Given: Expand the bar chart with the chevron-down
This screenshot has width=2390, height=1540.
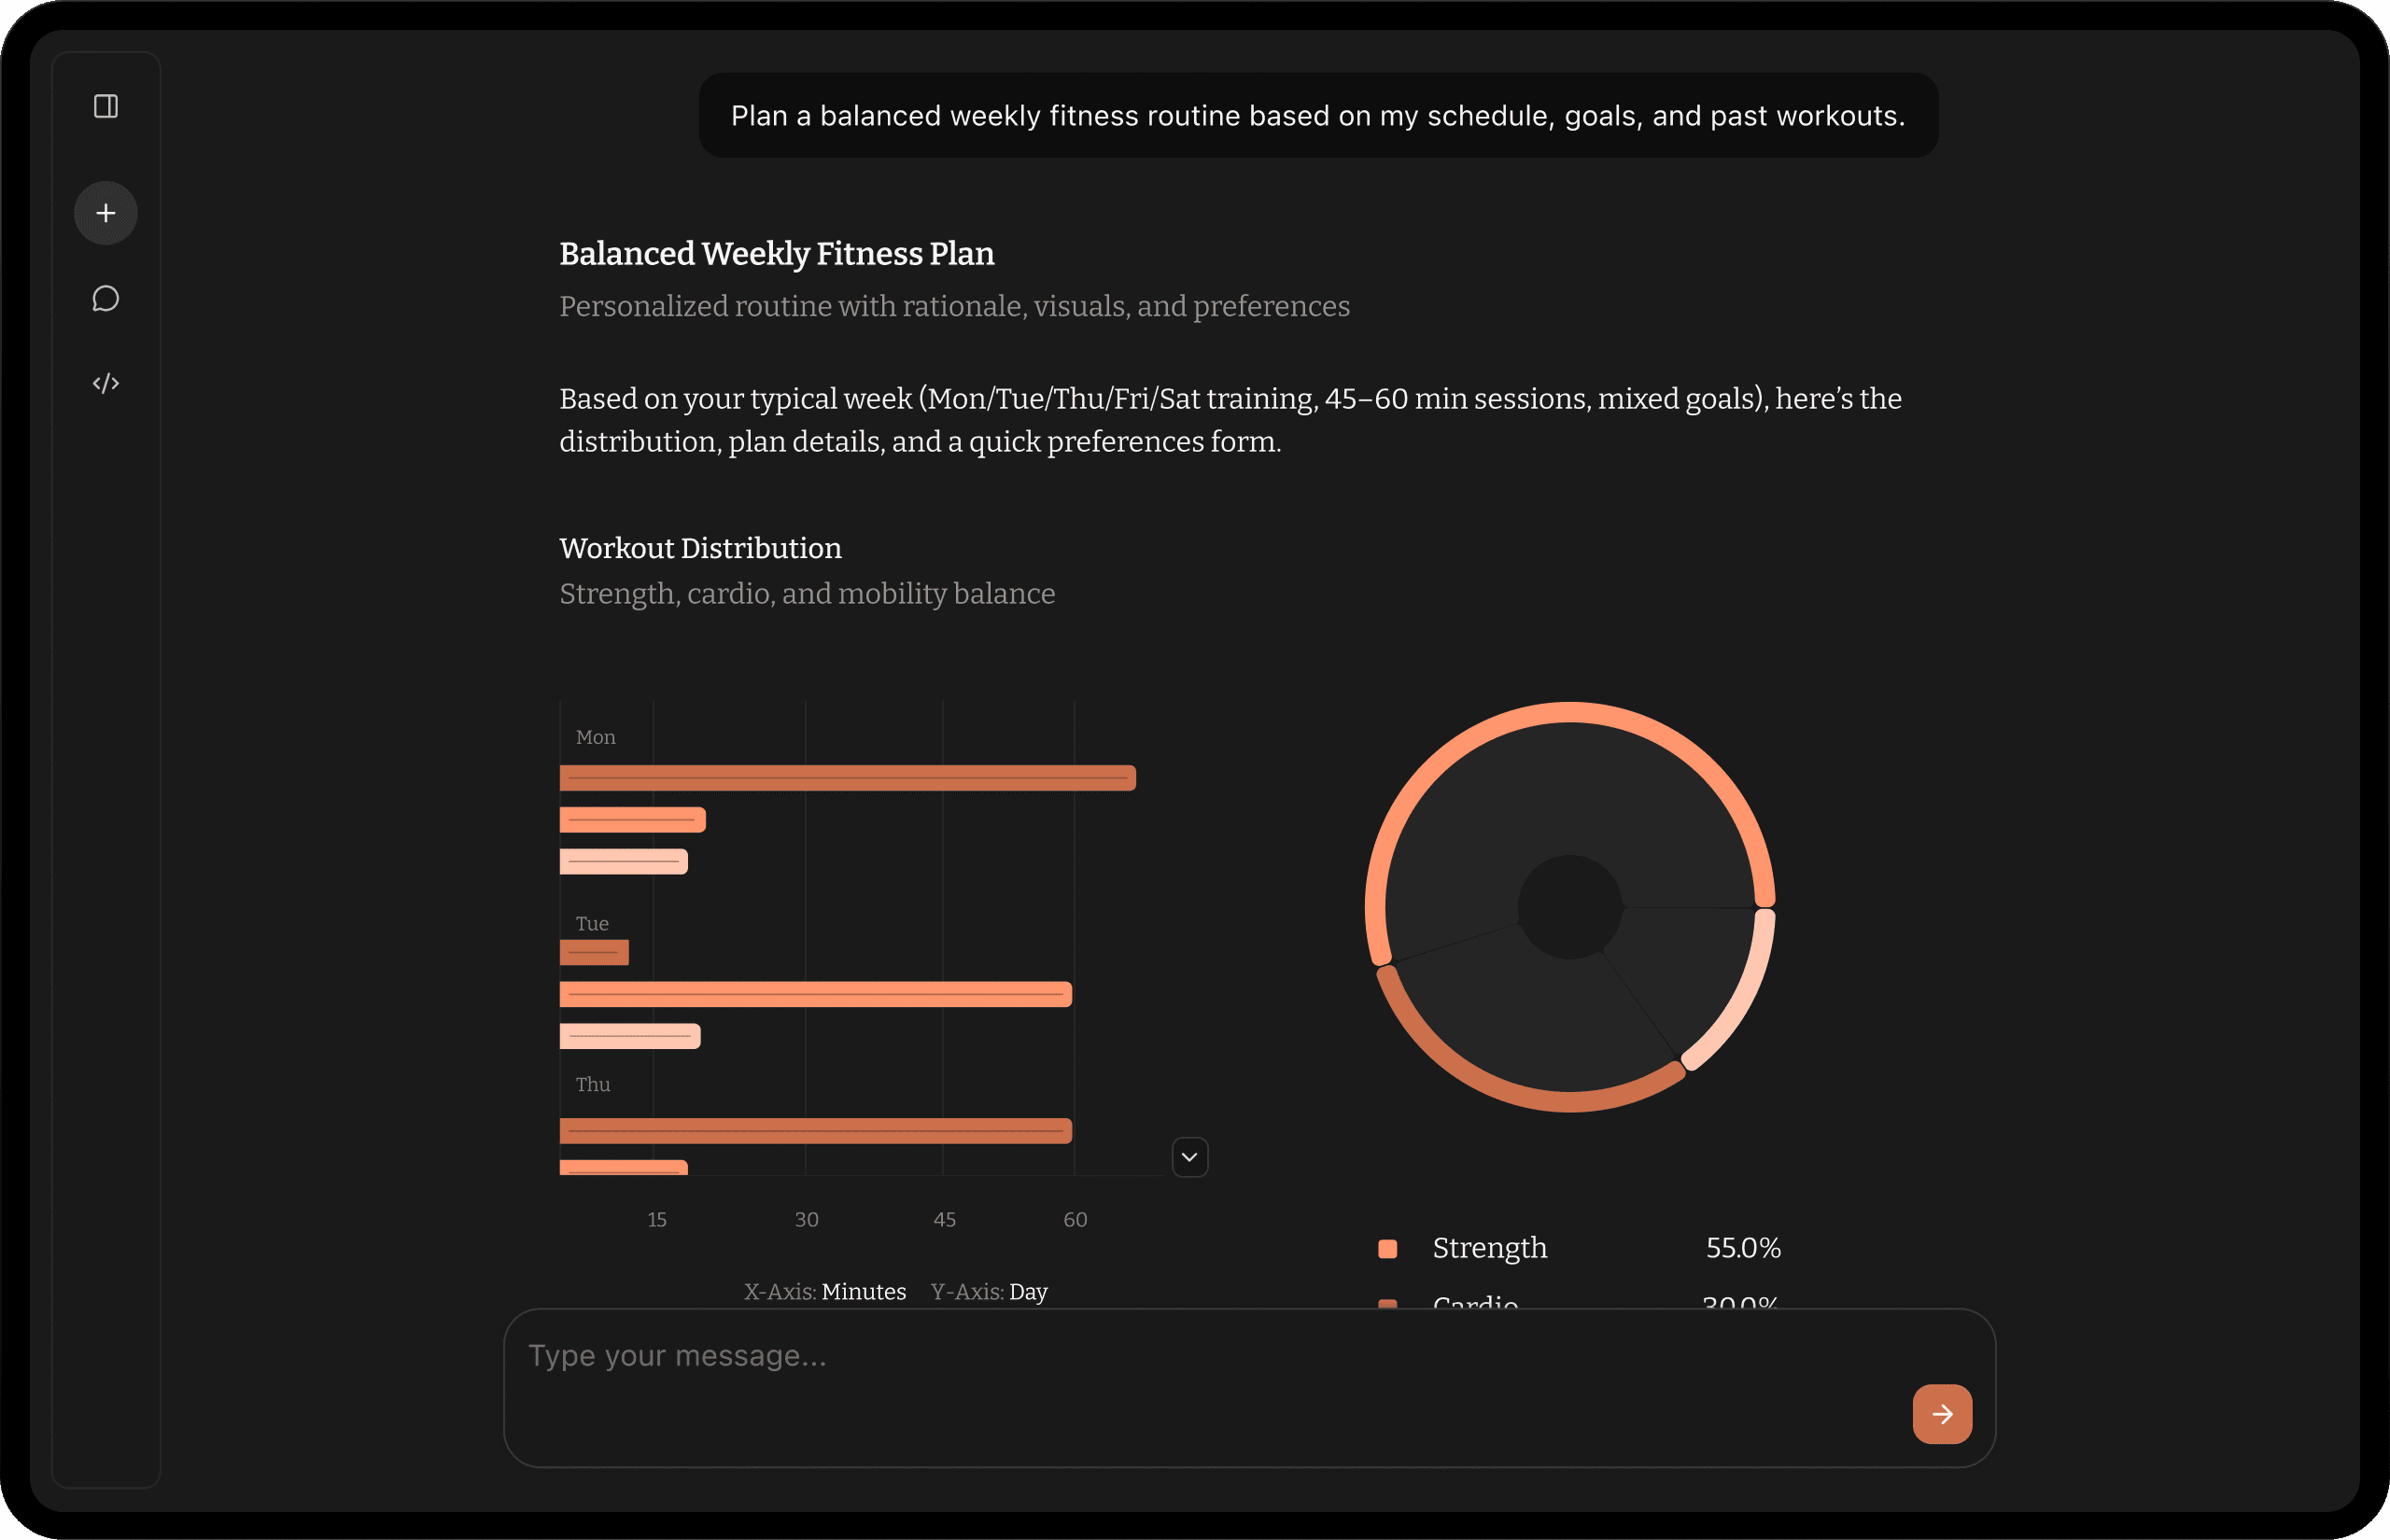Looking at the screenshot, I should click(1189, 1157).
